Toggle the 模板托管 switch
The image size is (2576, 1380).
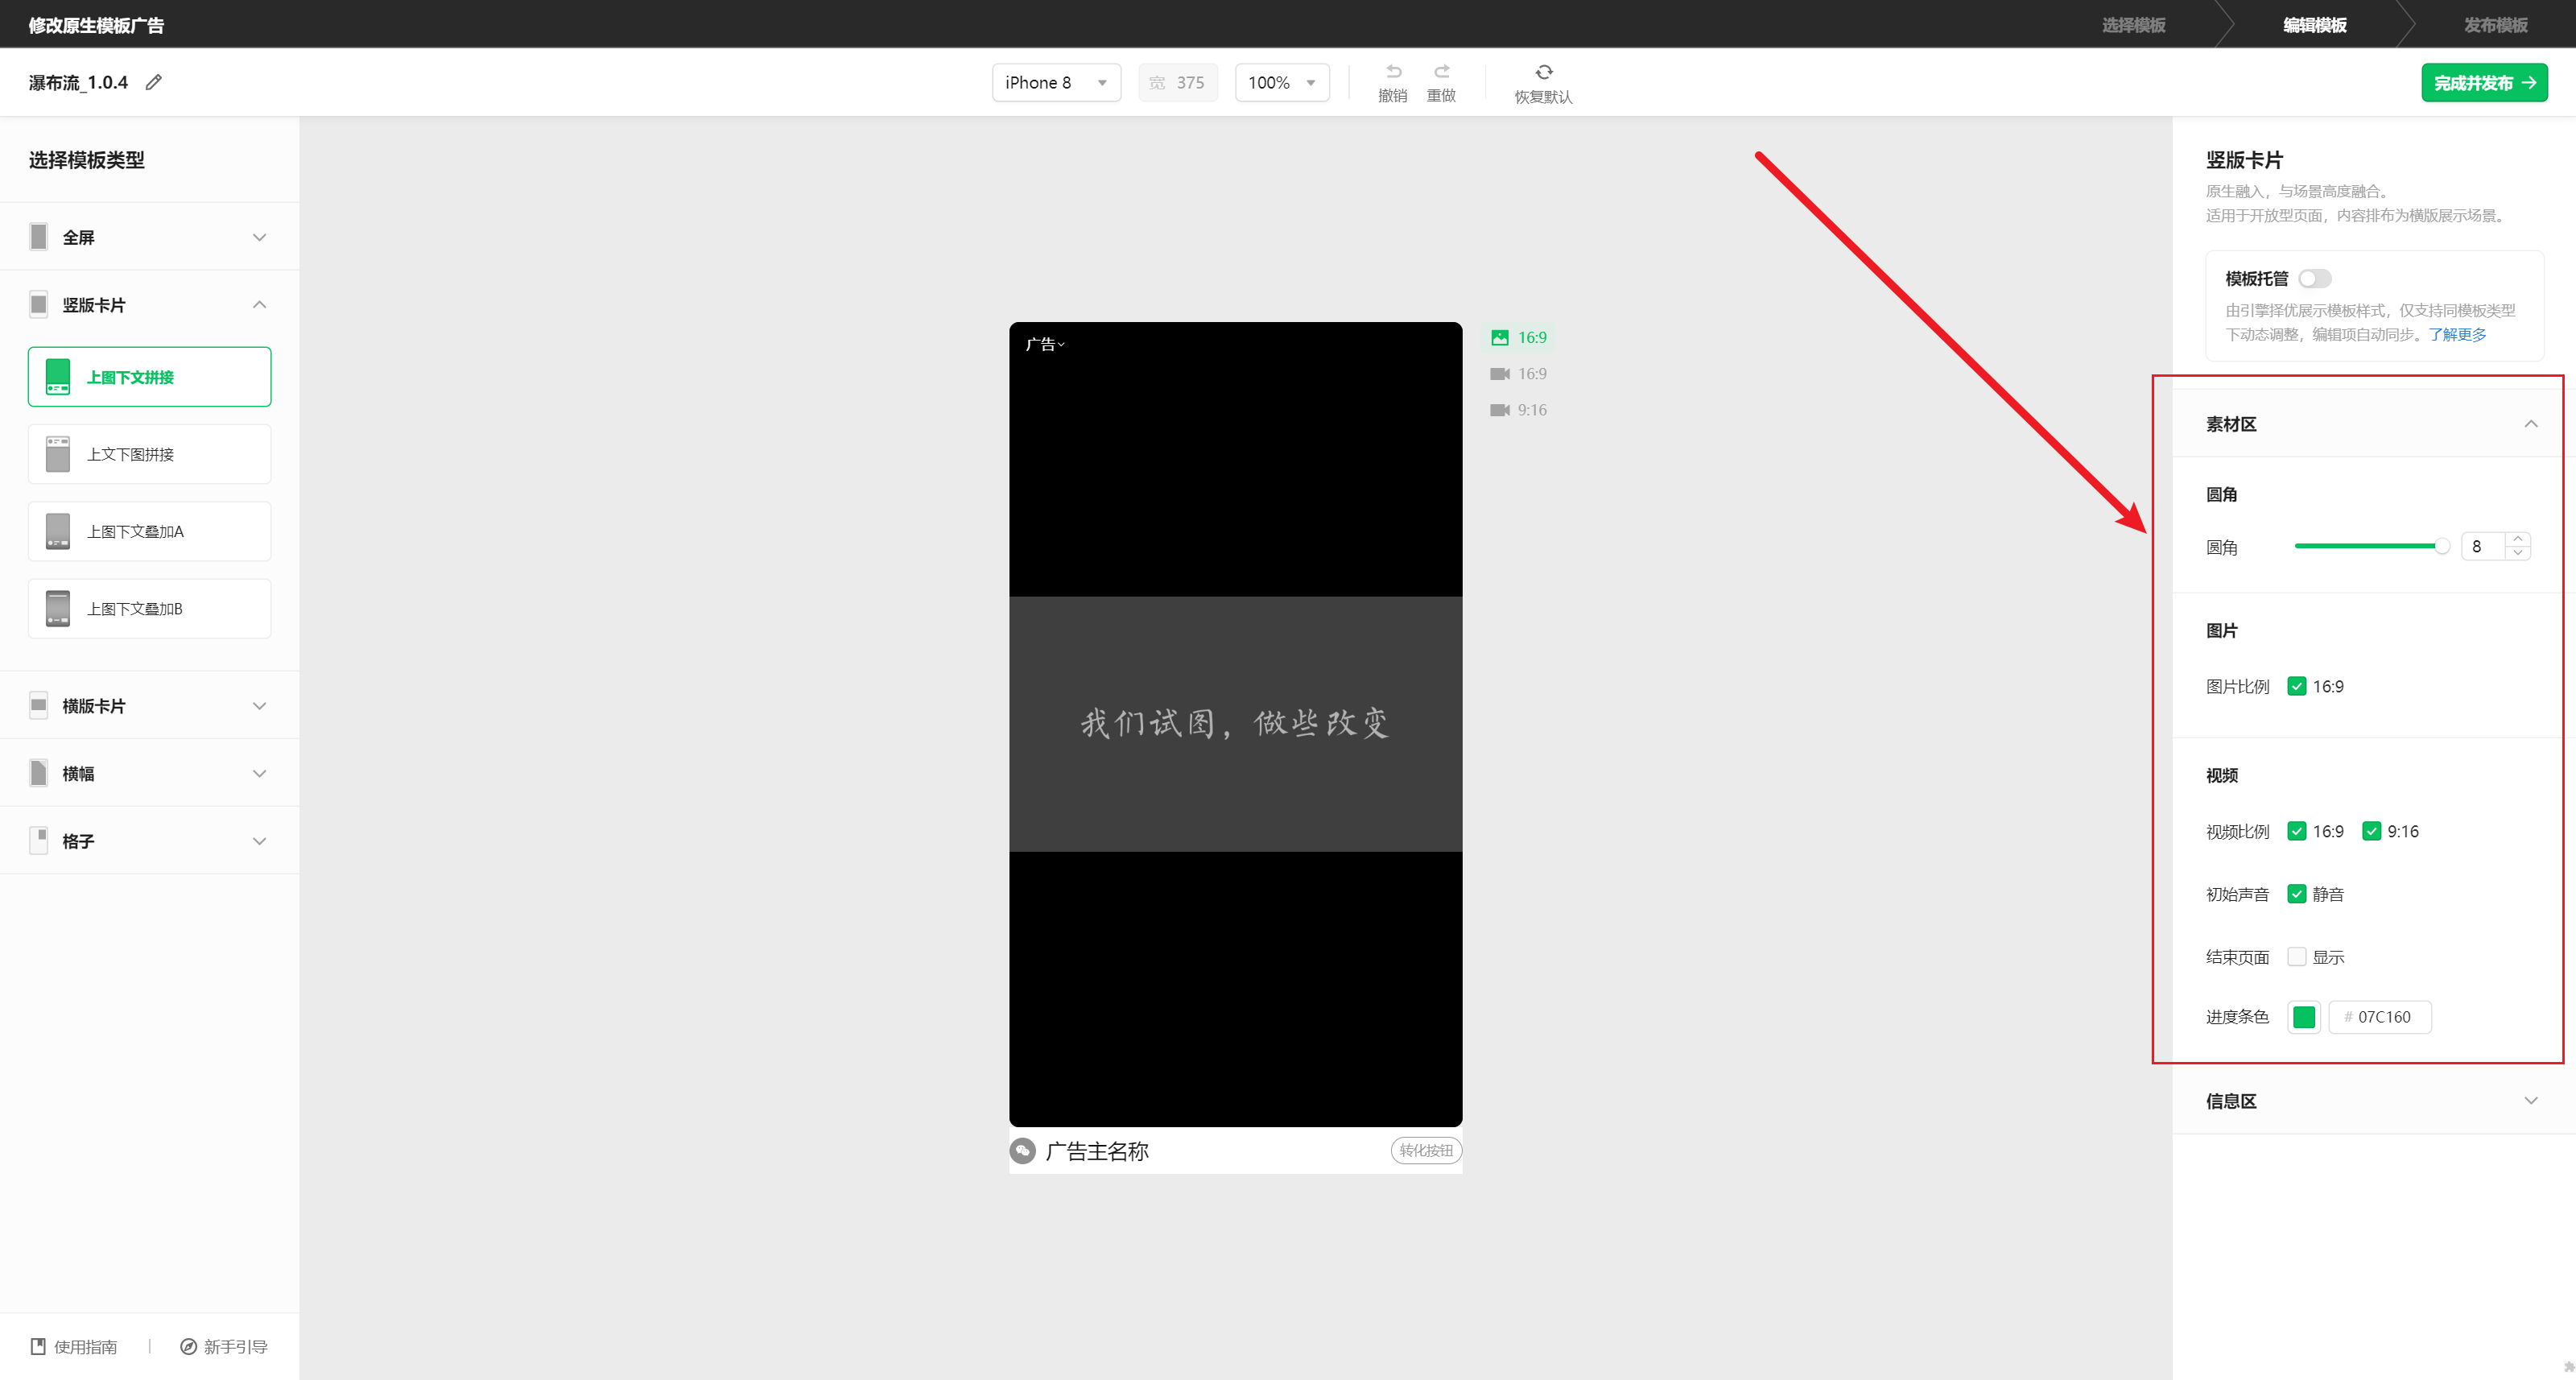pos(2314,279)
